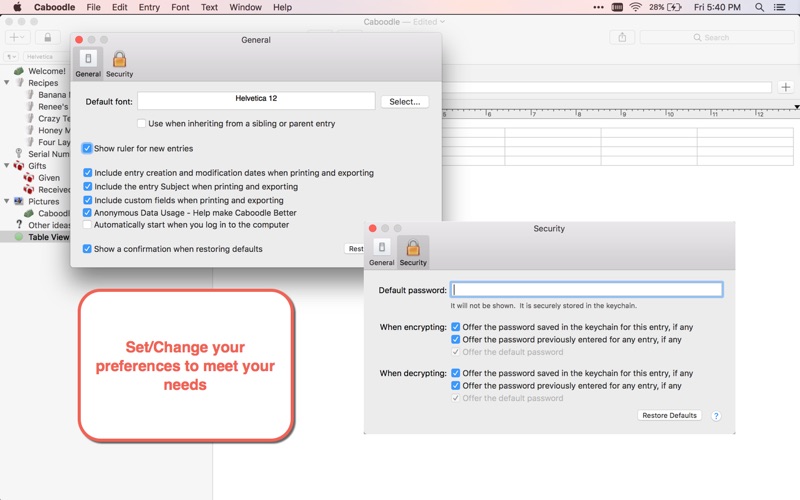Open the Window menu
The image size is (800, 500).
[x=245, y=7]
